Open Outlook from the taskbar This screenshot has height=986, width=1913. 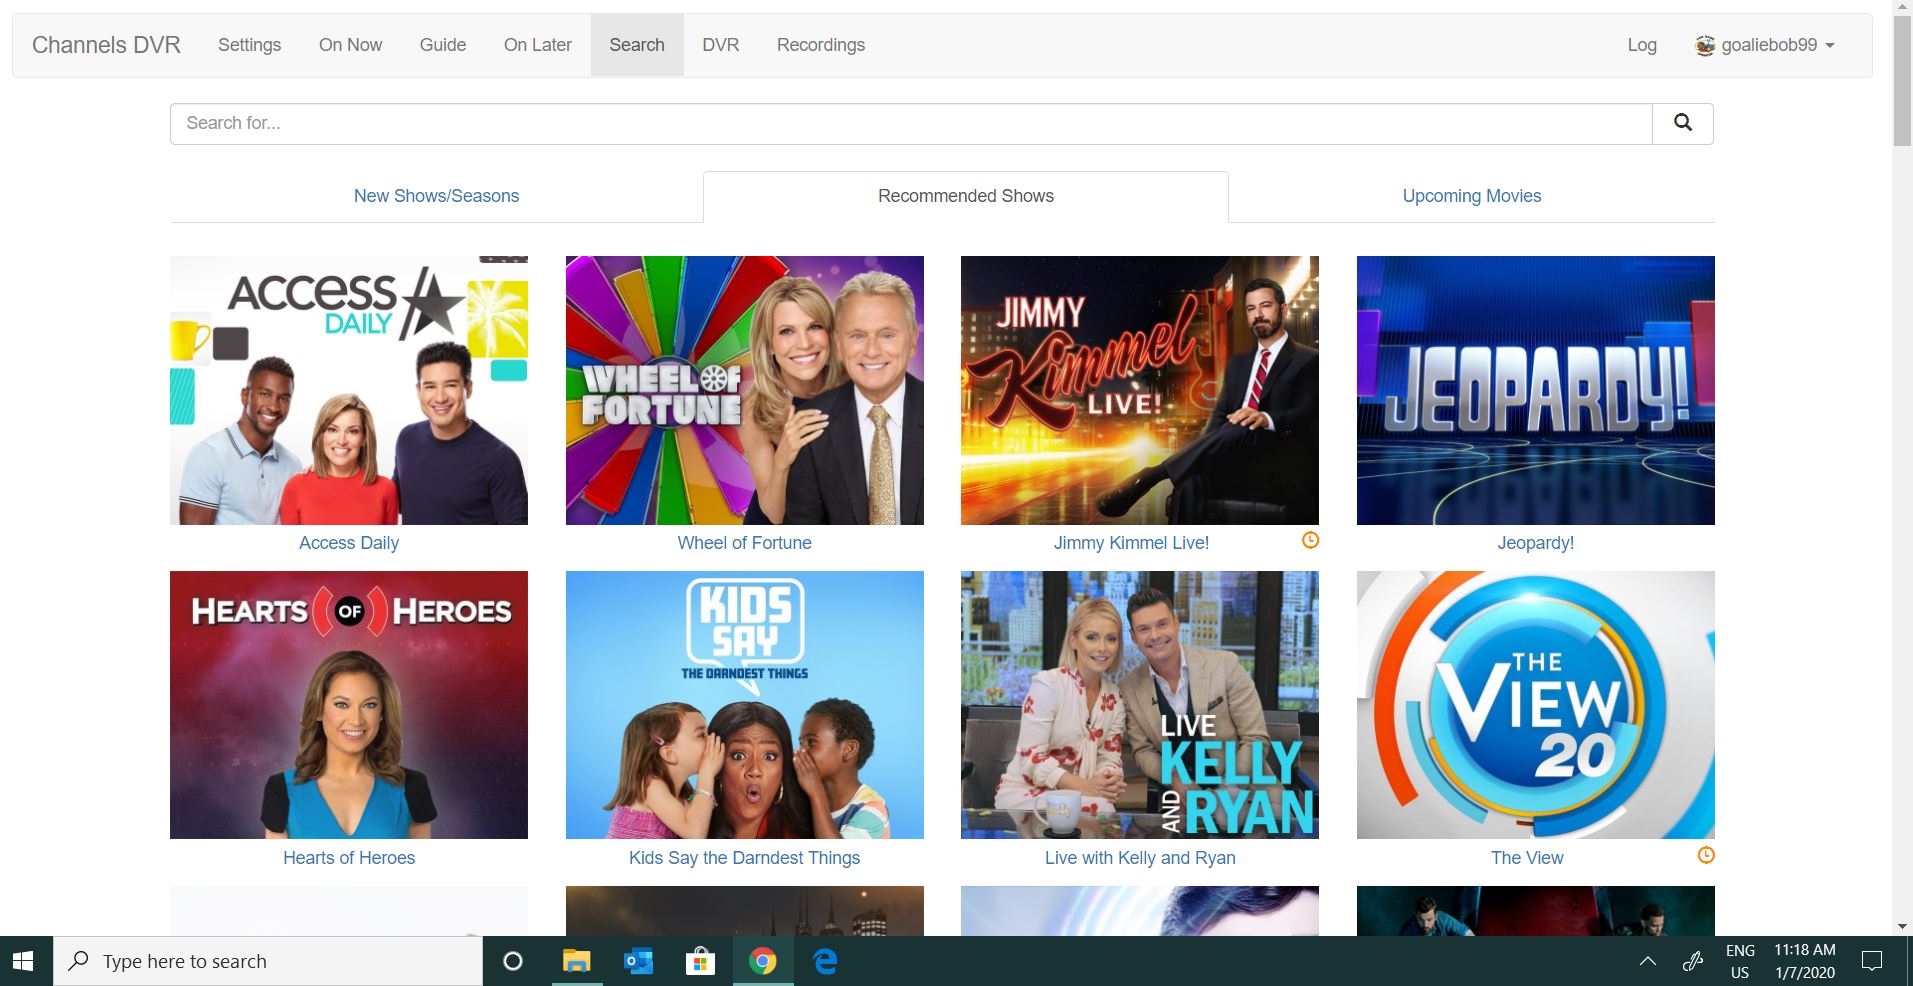[x=638, y=962]
